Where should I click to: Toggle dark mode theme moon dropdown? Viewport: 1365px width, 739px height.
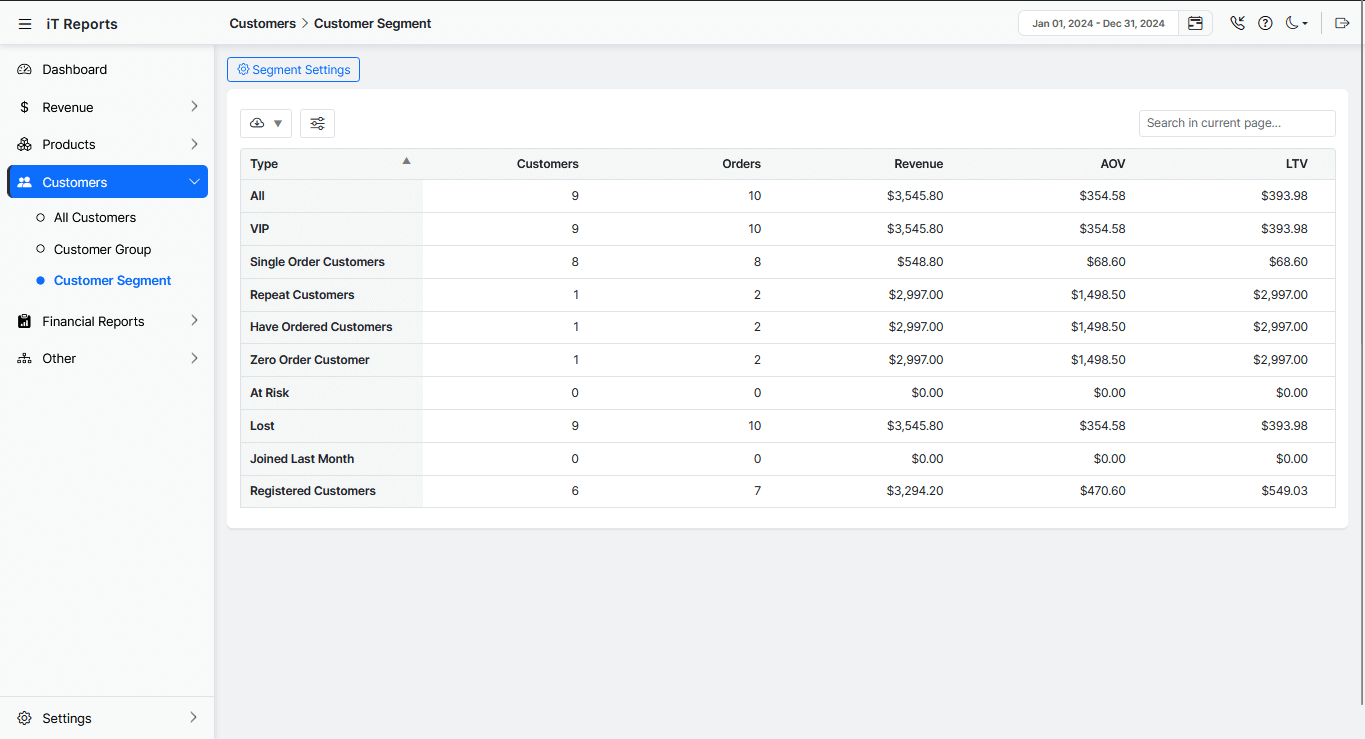tap(1296, 23)
